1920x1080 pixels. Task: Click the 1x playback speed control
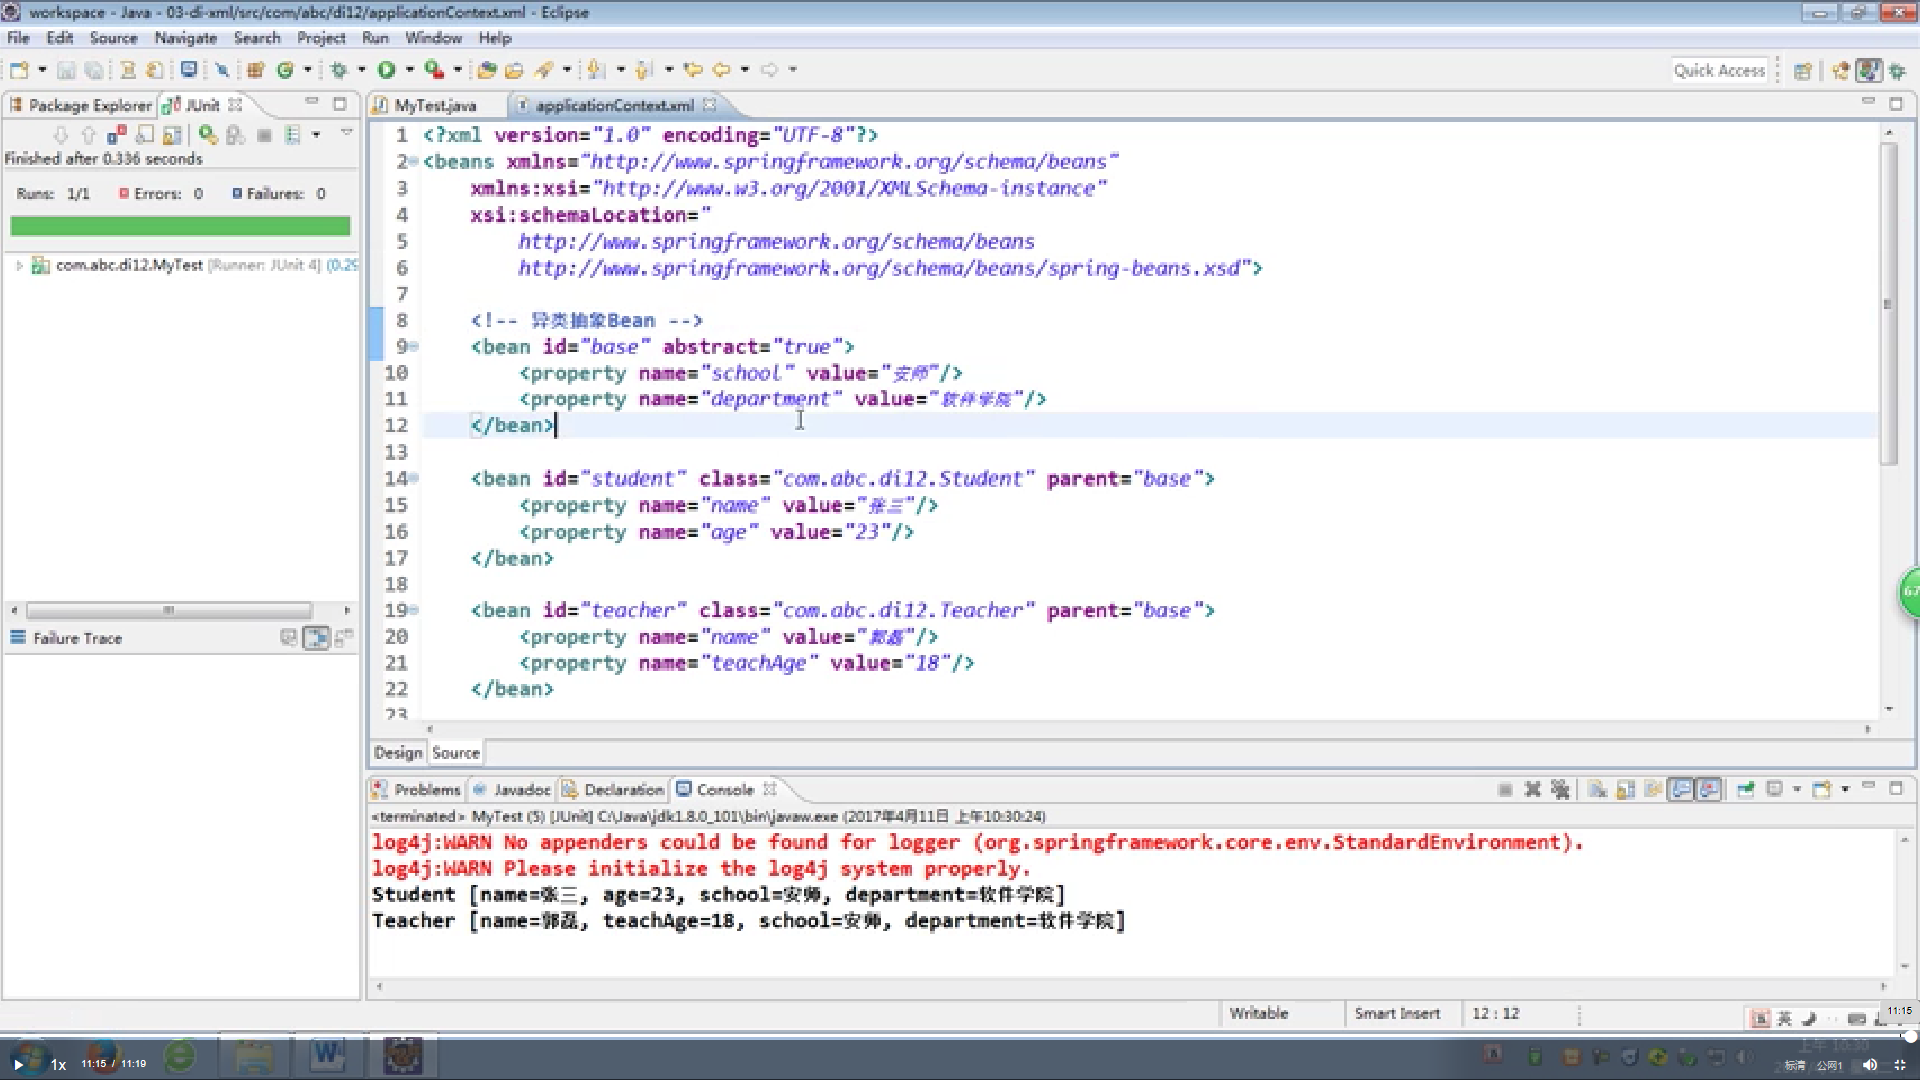coord(58,1065)
